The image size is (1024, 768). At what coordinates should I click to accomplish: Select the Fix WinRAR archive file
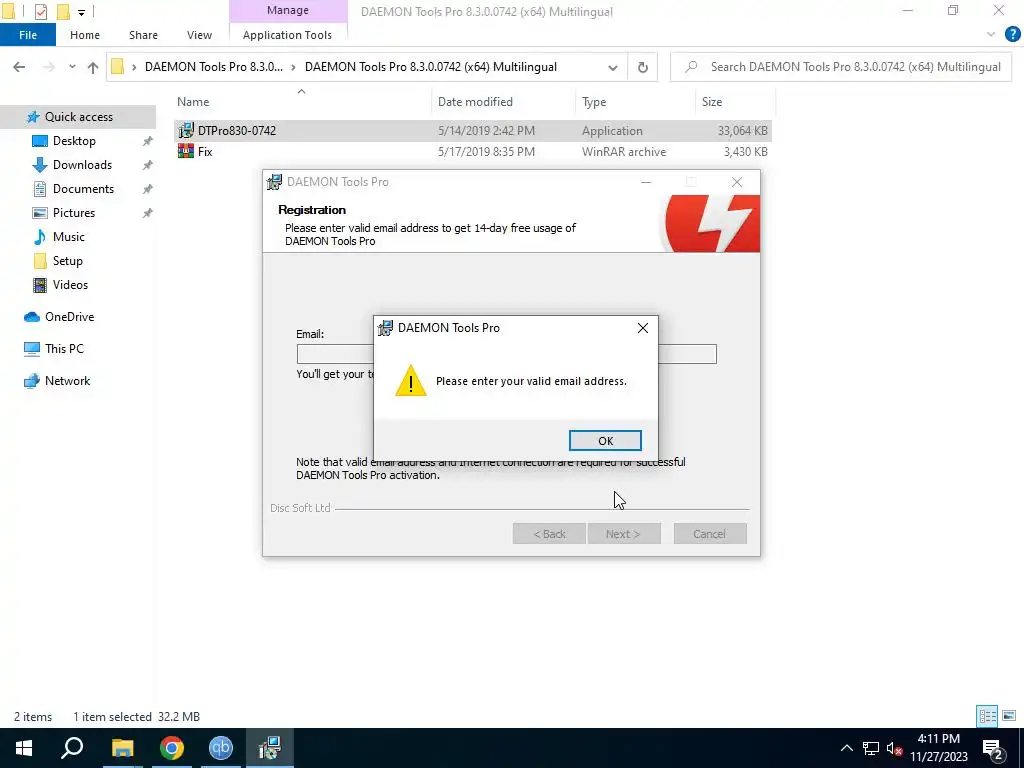pos(473,152)
